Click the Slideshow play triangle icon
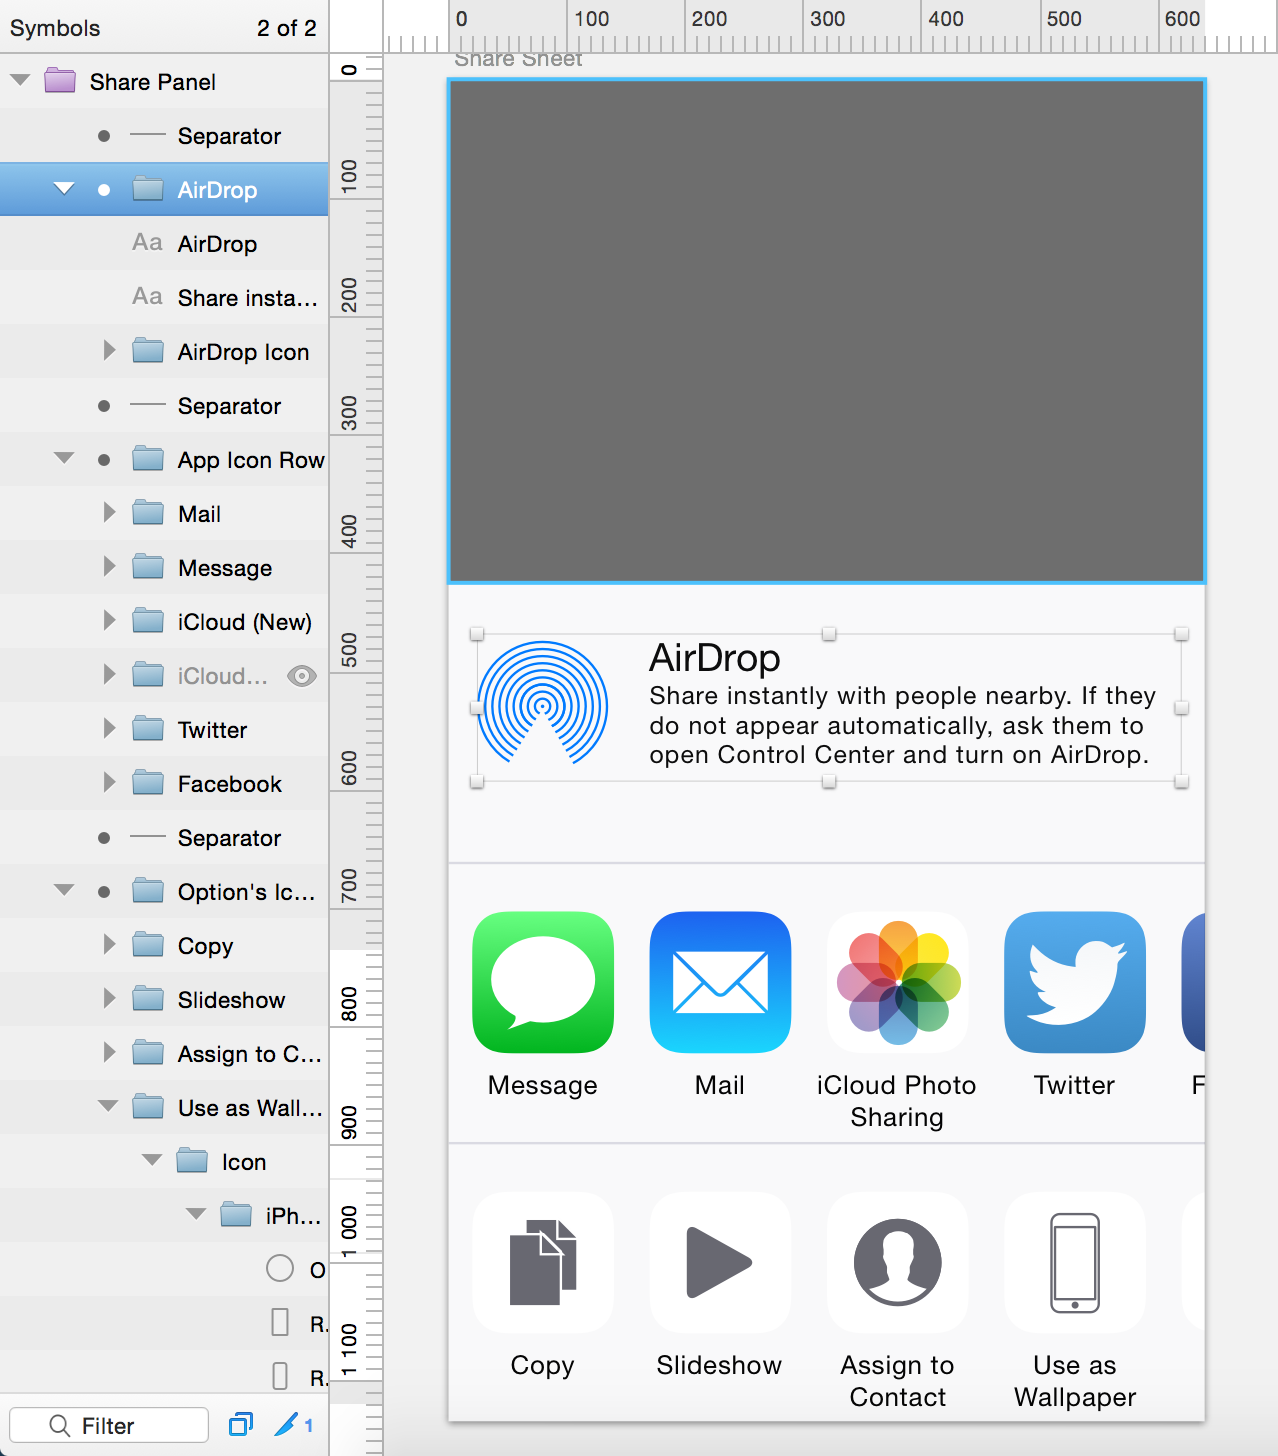The height and width of the screenshot is (1456, 1278). [718, 1262]
